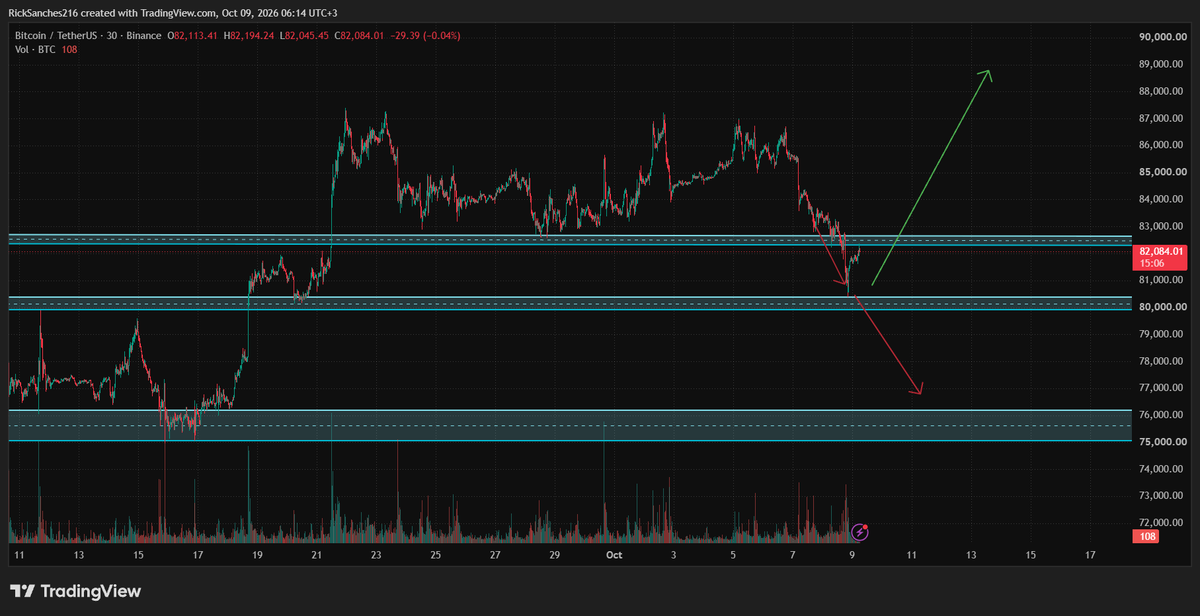Click the date label 21 on time axis

(316, 554)
